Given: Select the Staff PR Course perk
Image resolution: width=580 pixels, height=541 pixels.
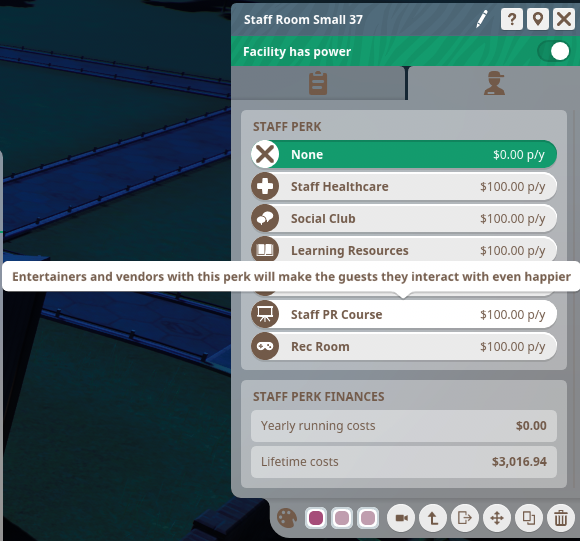Looking at the screenshot, I should 404,314.
